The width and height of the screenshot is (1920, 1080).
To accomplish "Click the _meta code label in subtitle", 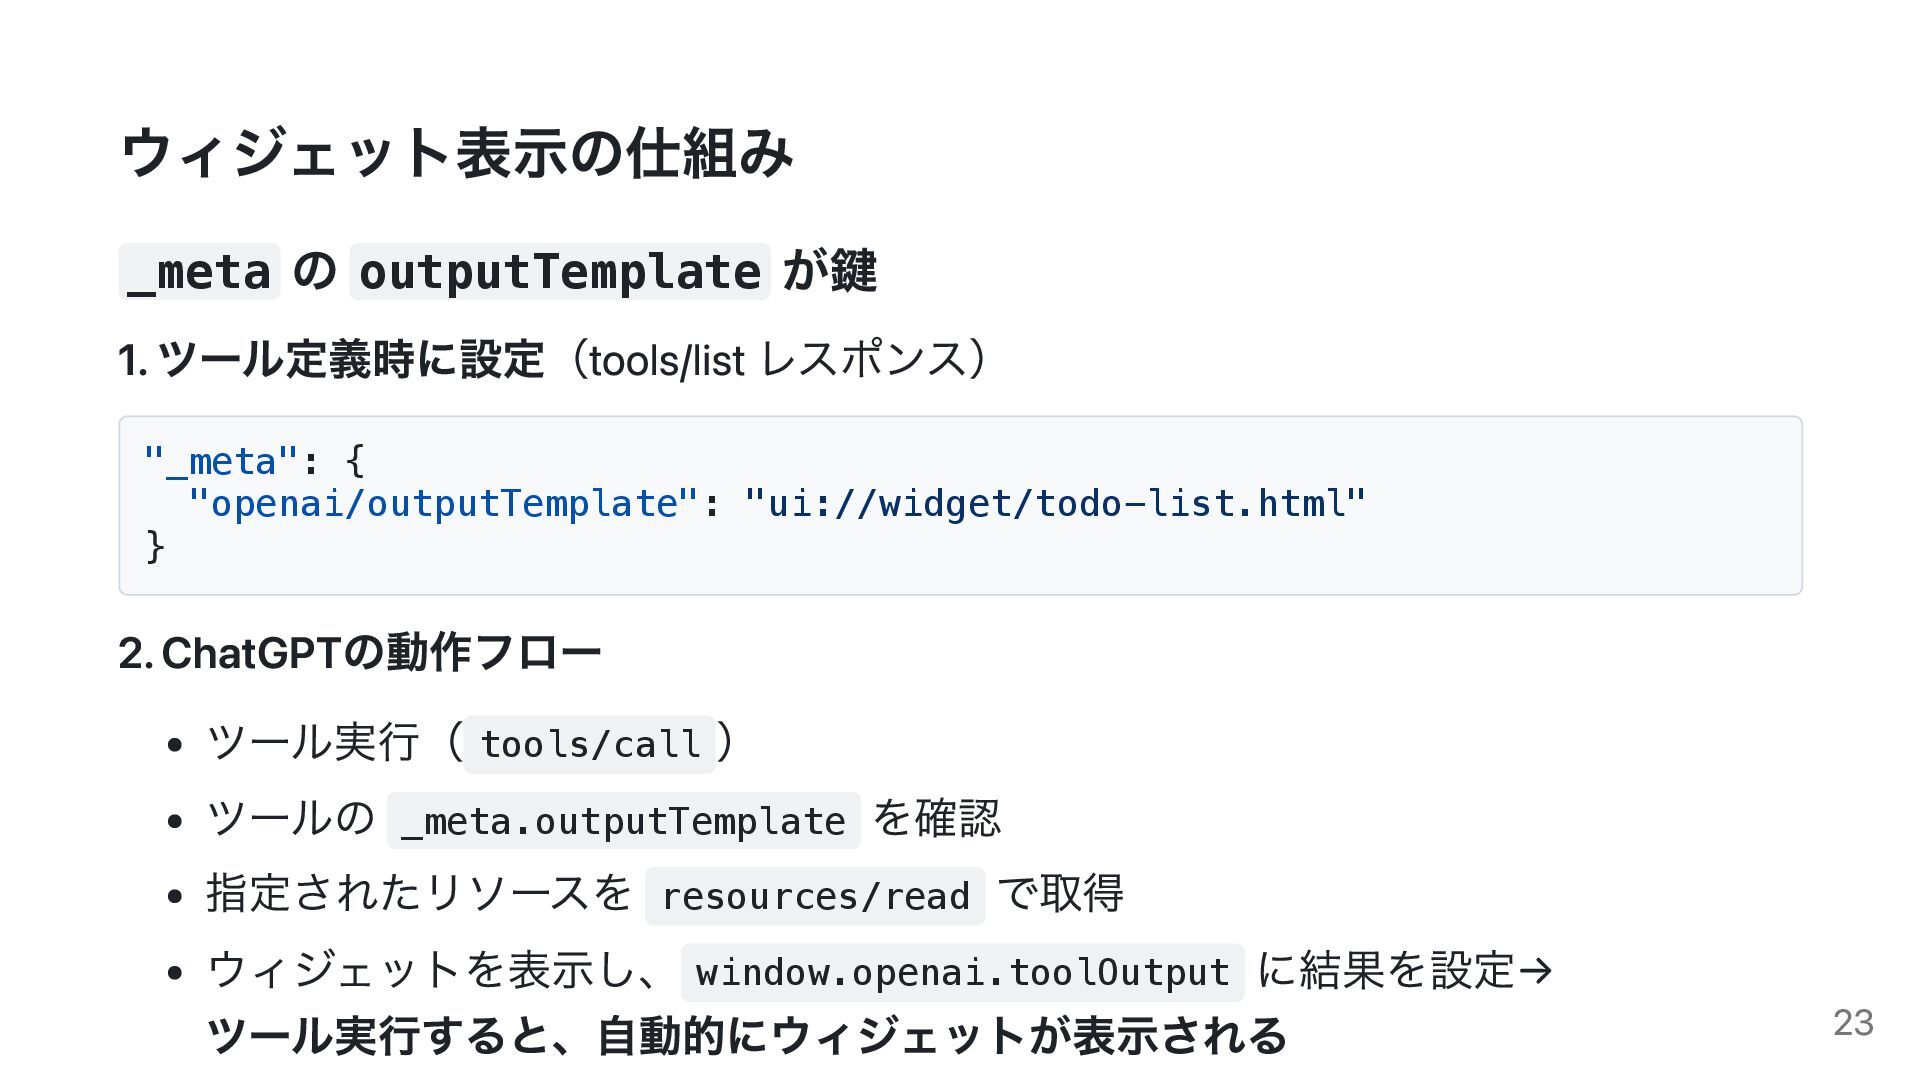I will [x=199, y=272].
